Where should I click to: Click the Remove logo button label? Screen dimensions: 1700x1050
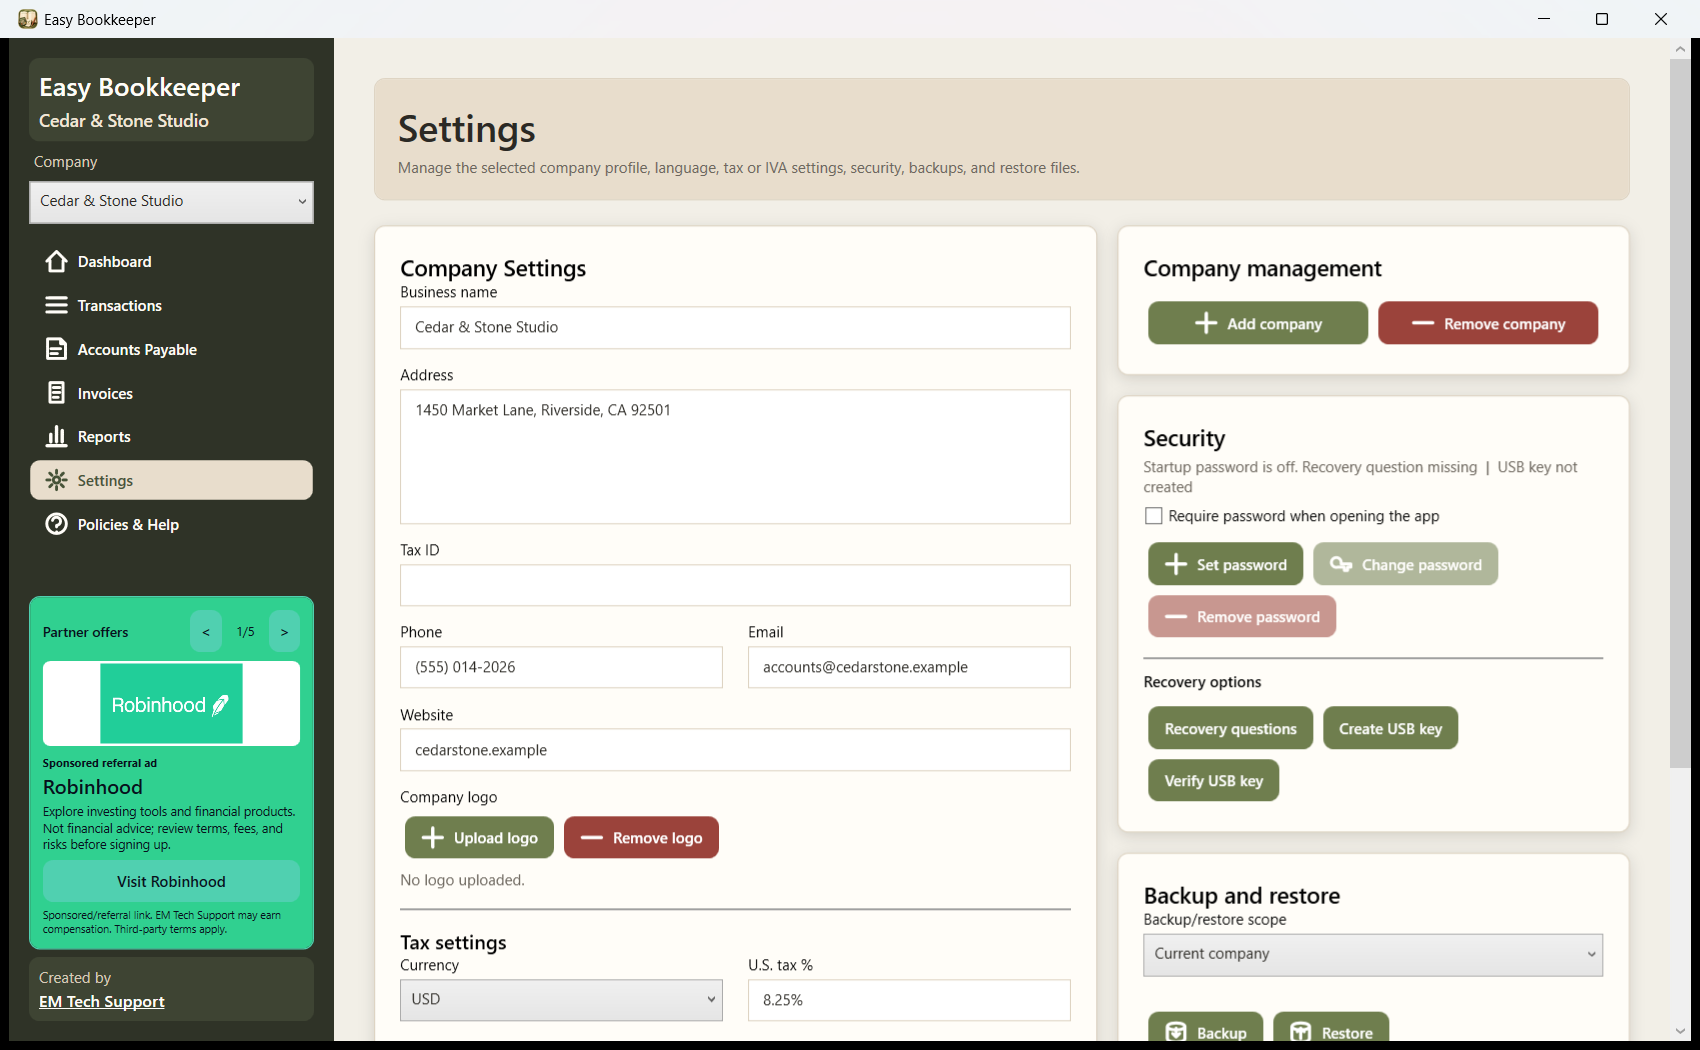pos(658,838)
